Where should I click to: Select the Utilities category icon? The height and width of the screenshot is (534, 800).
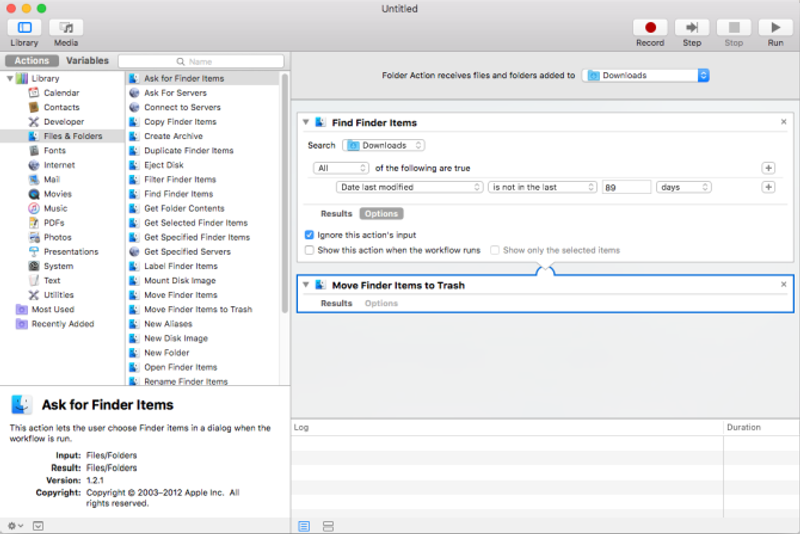click(x=34, y=295)
